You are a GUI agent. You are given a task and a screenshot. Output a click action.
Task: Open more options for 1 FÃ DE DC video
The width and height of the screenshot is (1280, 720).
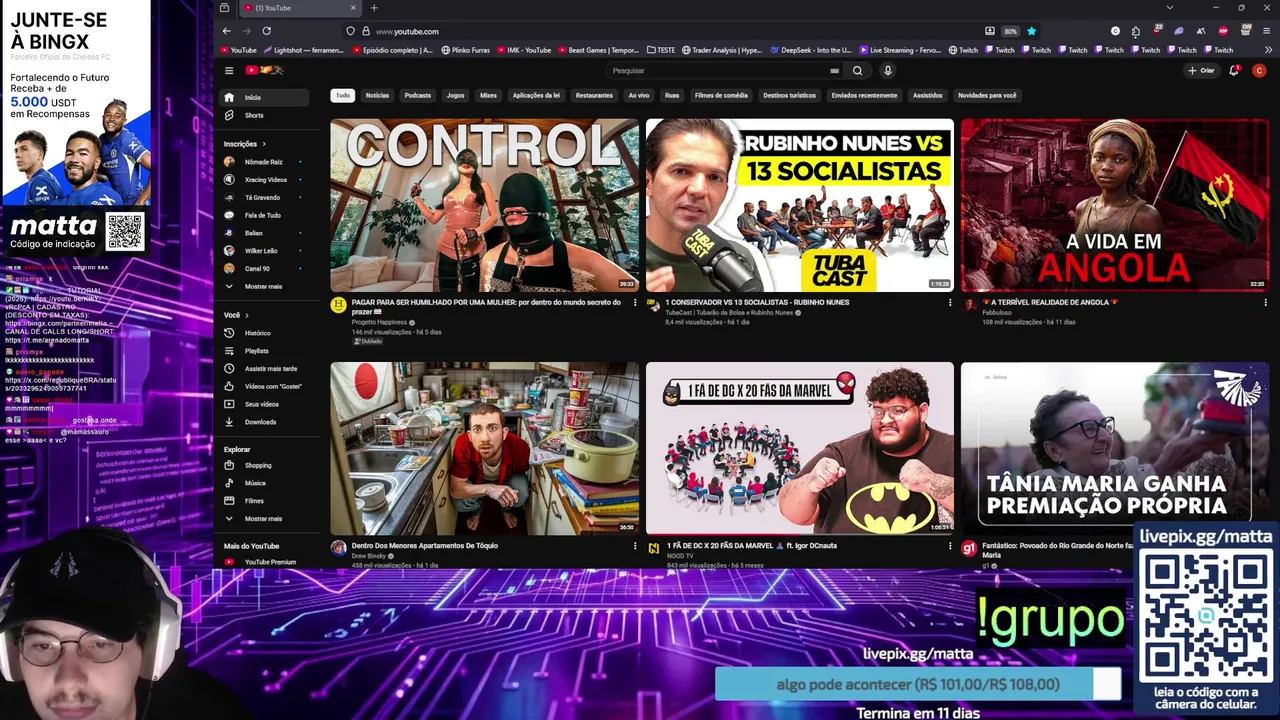(950, 546)
